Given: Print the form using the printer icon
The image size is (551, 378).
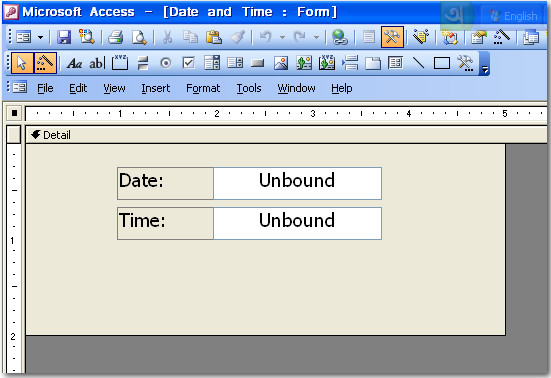Looking at the screenshot, I should click(115, 37).
